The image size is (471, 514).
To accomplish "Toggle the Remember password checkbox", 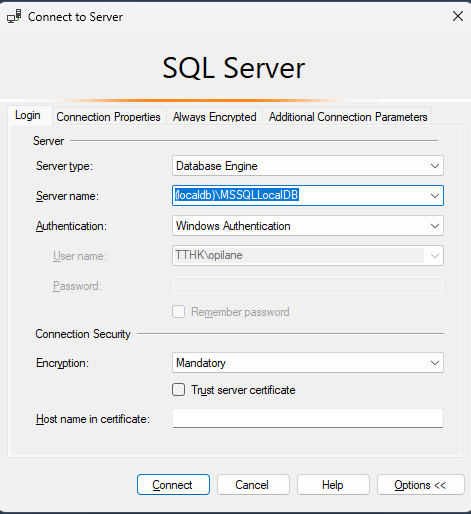I will [179, 312].
